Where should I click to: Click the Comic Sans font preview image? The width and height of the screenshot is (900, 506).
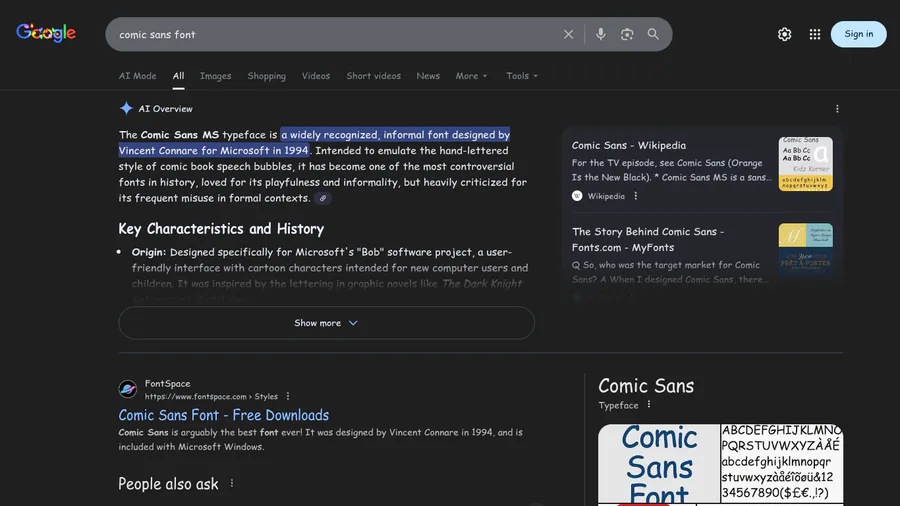coord(659,465)
